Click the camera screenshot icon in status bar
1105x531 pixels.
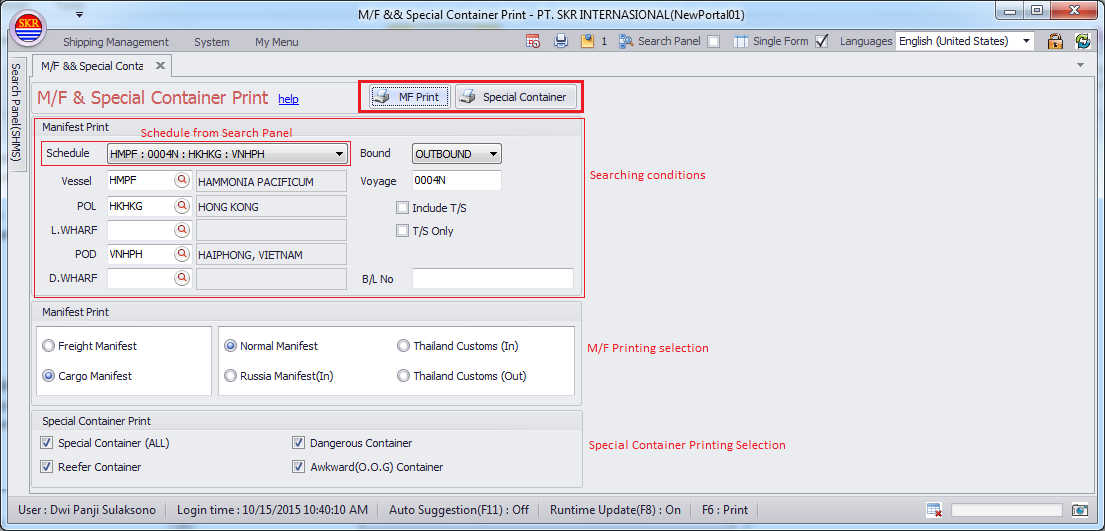click(1080, 510)
